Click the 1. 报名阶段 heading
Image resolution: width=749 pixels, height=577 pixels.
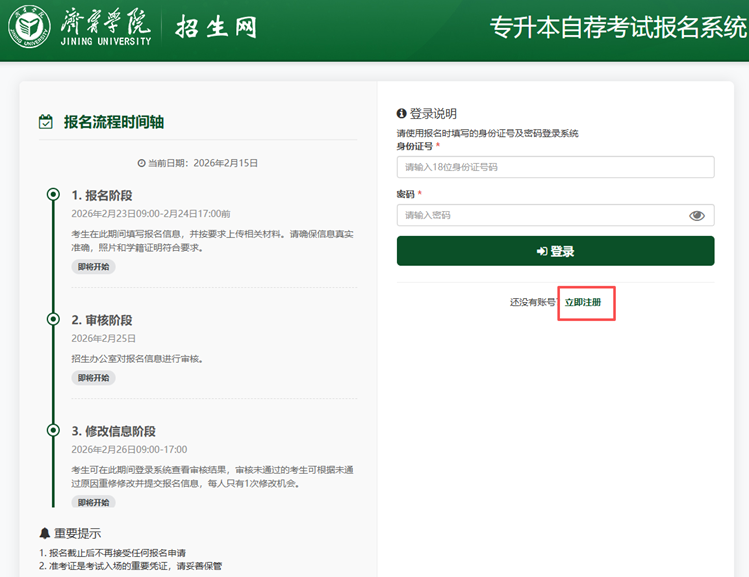point(102,195)
